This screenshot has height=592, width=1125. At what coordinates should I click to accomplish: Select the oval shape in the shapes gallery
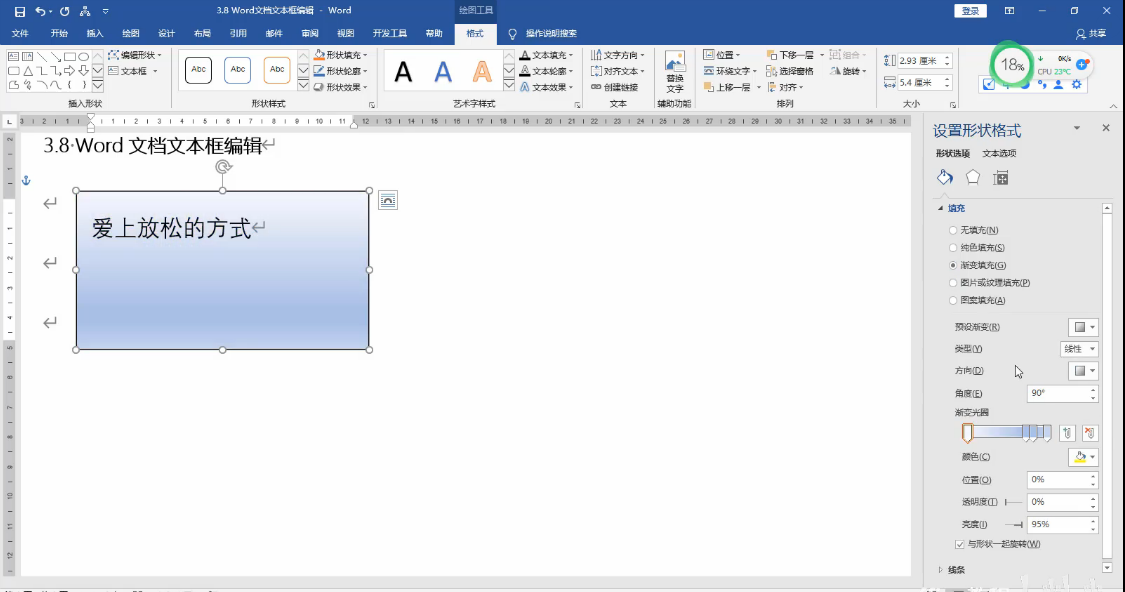pyautogui.click(x=83, y=56)
